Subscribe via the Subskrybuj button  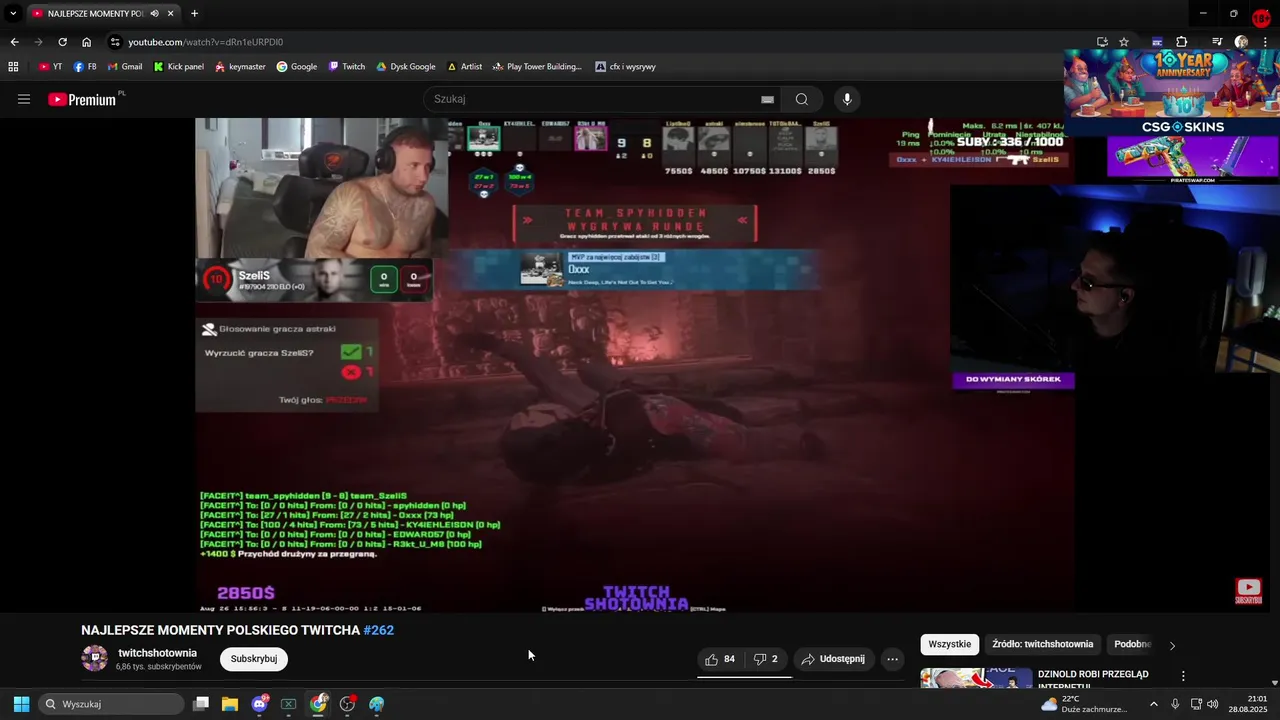254,659
